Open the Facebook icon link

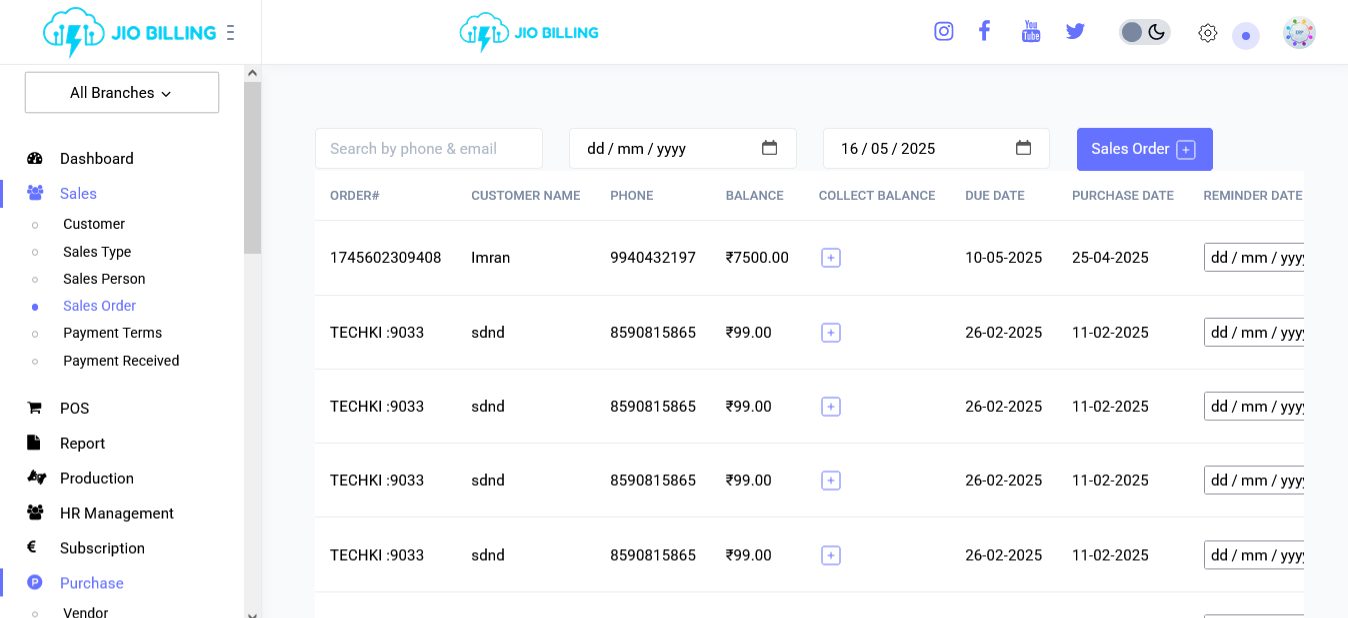[x=984, y=31]
